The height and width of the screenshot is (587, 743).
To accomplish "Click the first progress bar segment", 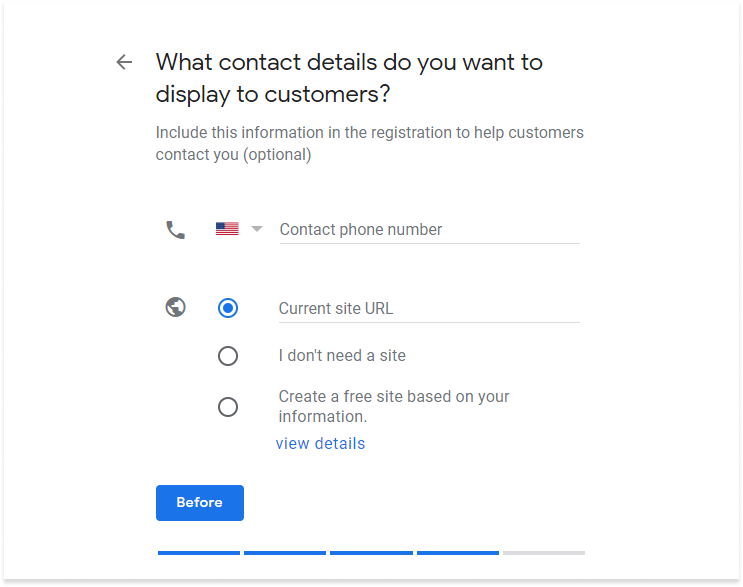I will coord(199,552).
